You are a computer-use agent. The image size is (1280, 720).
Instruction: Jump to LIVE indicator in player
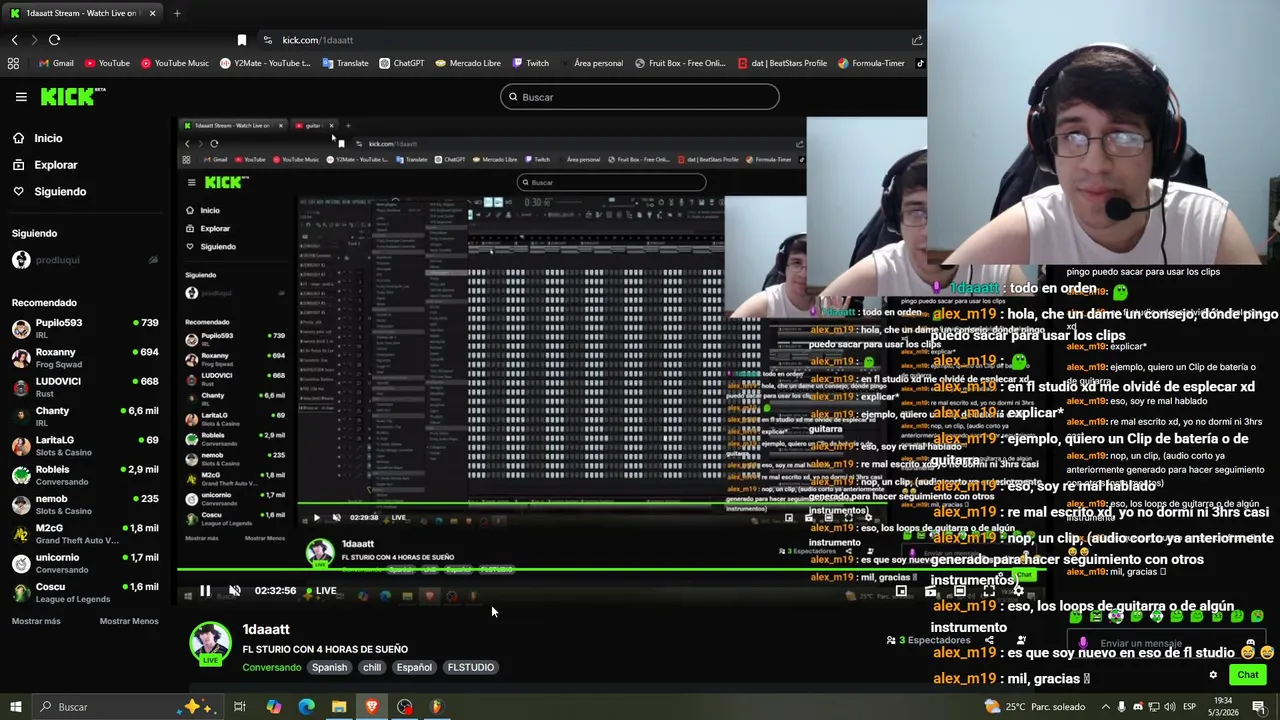(321, 591)
